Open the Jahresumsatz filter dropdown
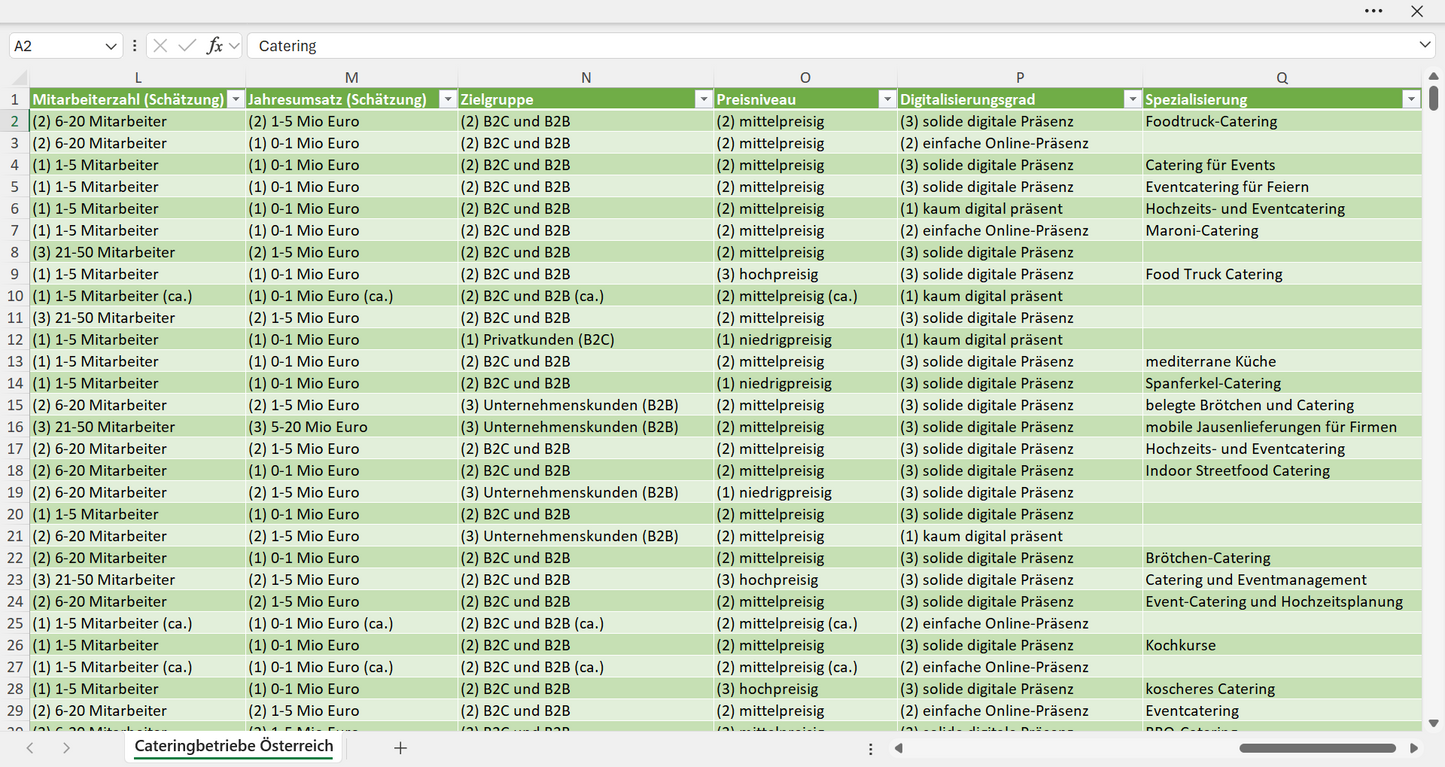The image size is (1445, 767). pos(447,99)
